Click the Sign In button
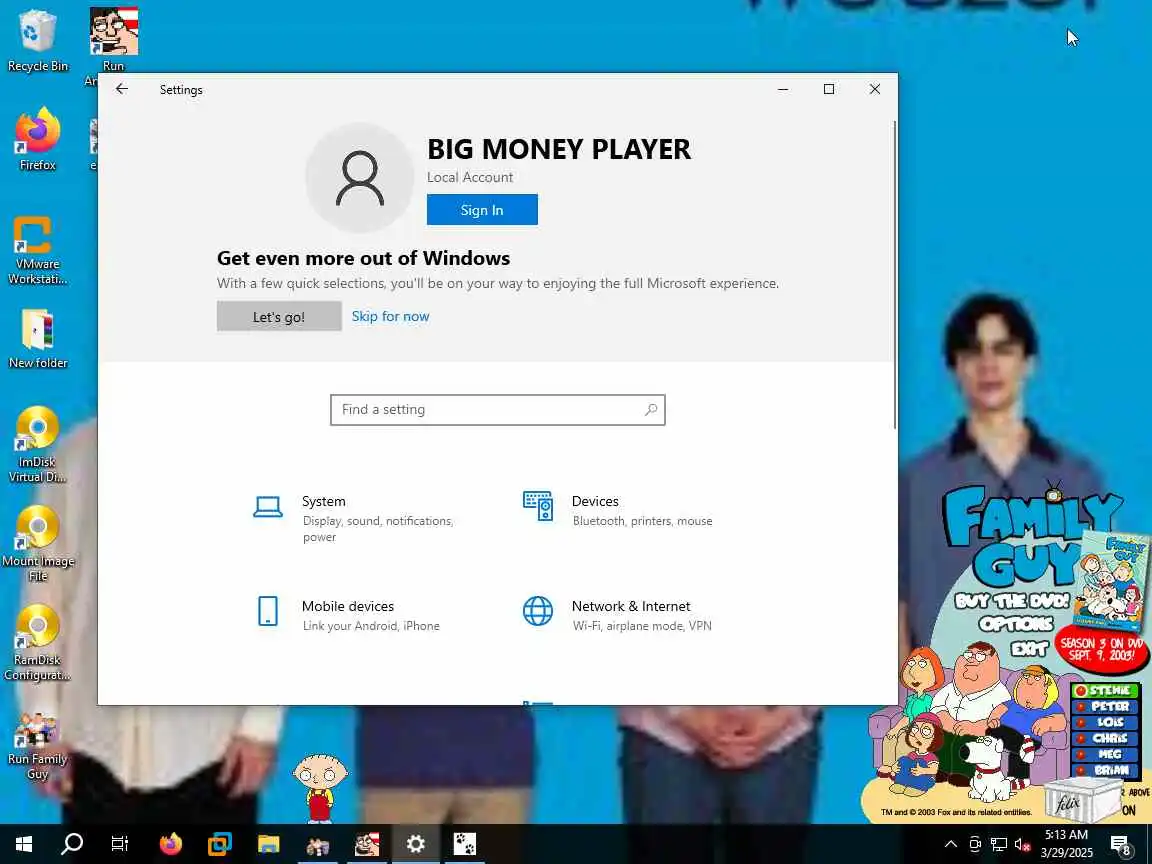The height and width of the screenshot is (864, 1152). click(482, 209)
